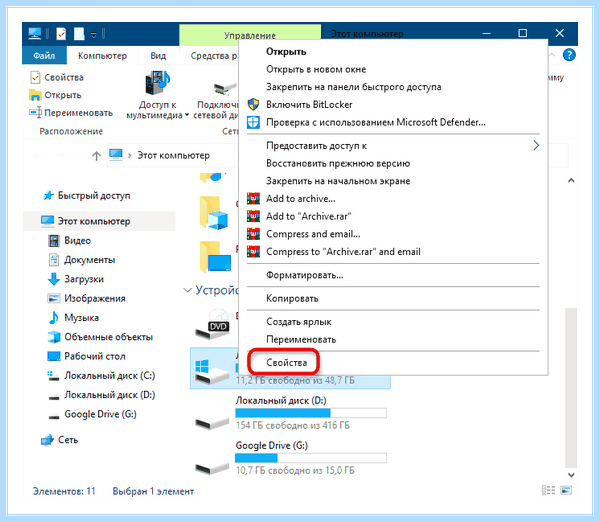Click the new folder quick access icon
600x522 pixels.
click(79, 34)
